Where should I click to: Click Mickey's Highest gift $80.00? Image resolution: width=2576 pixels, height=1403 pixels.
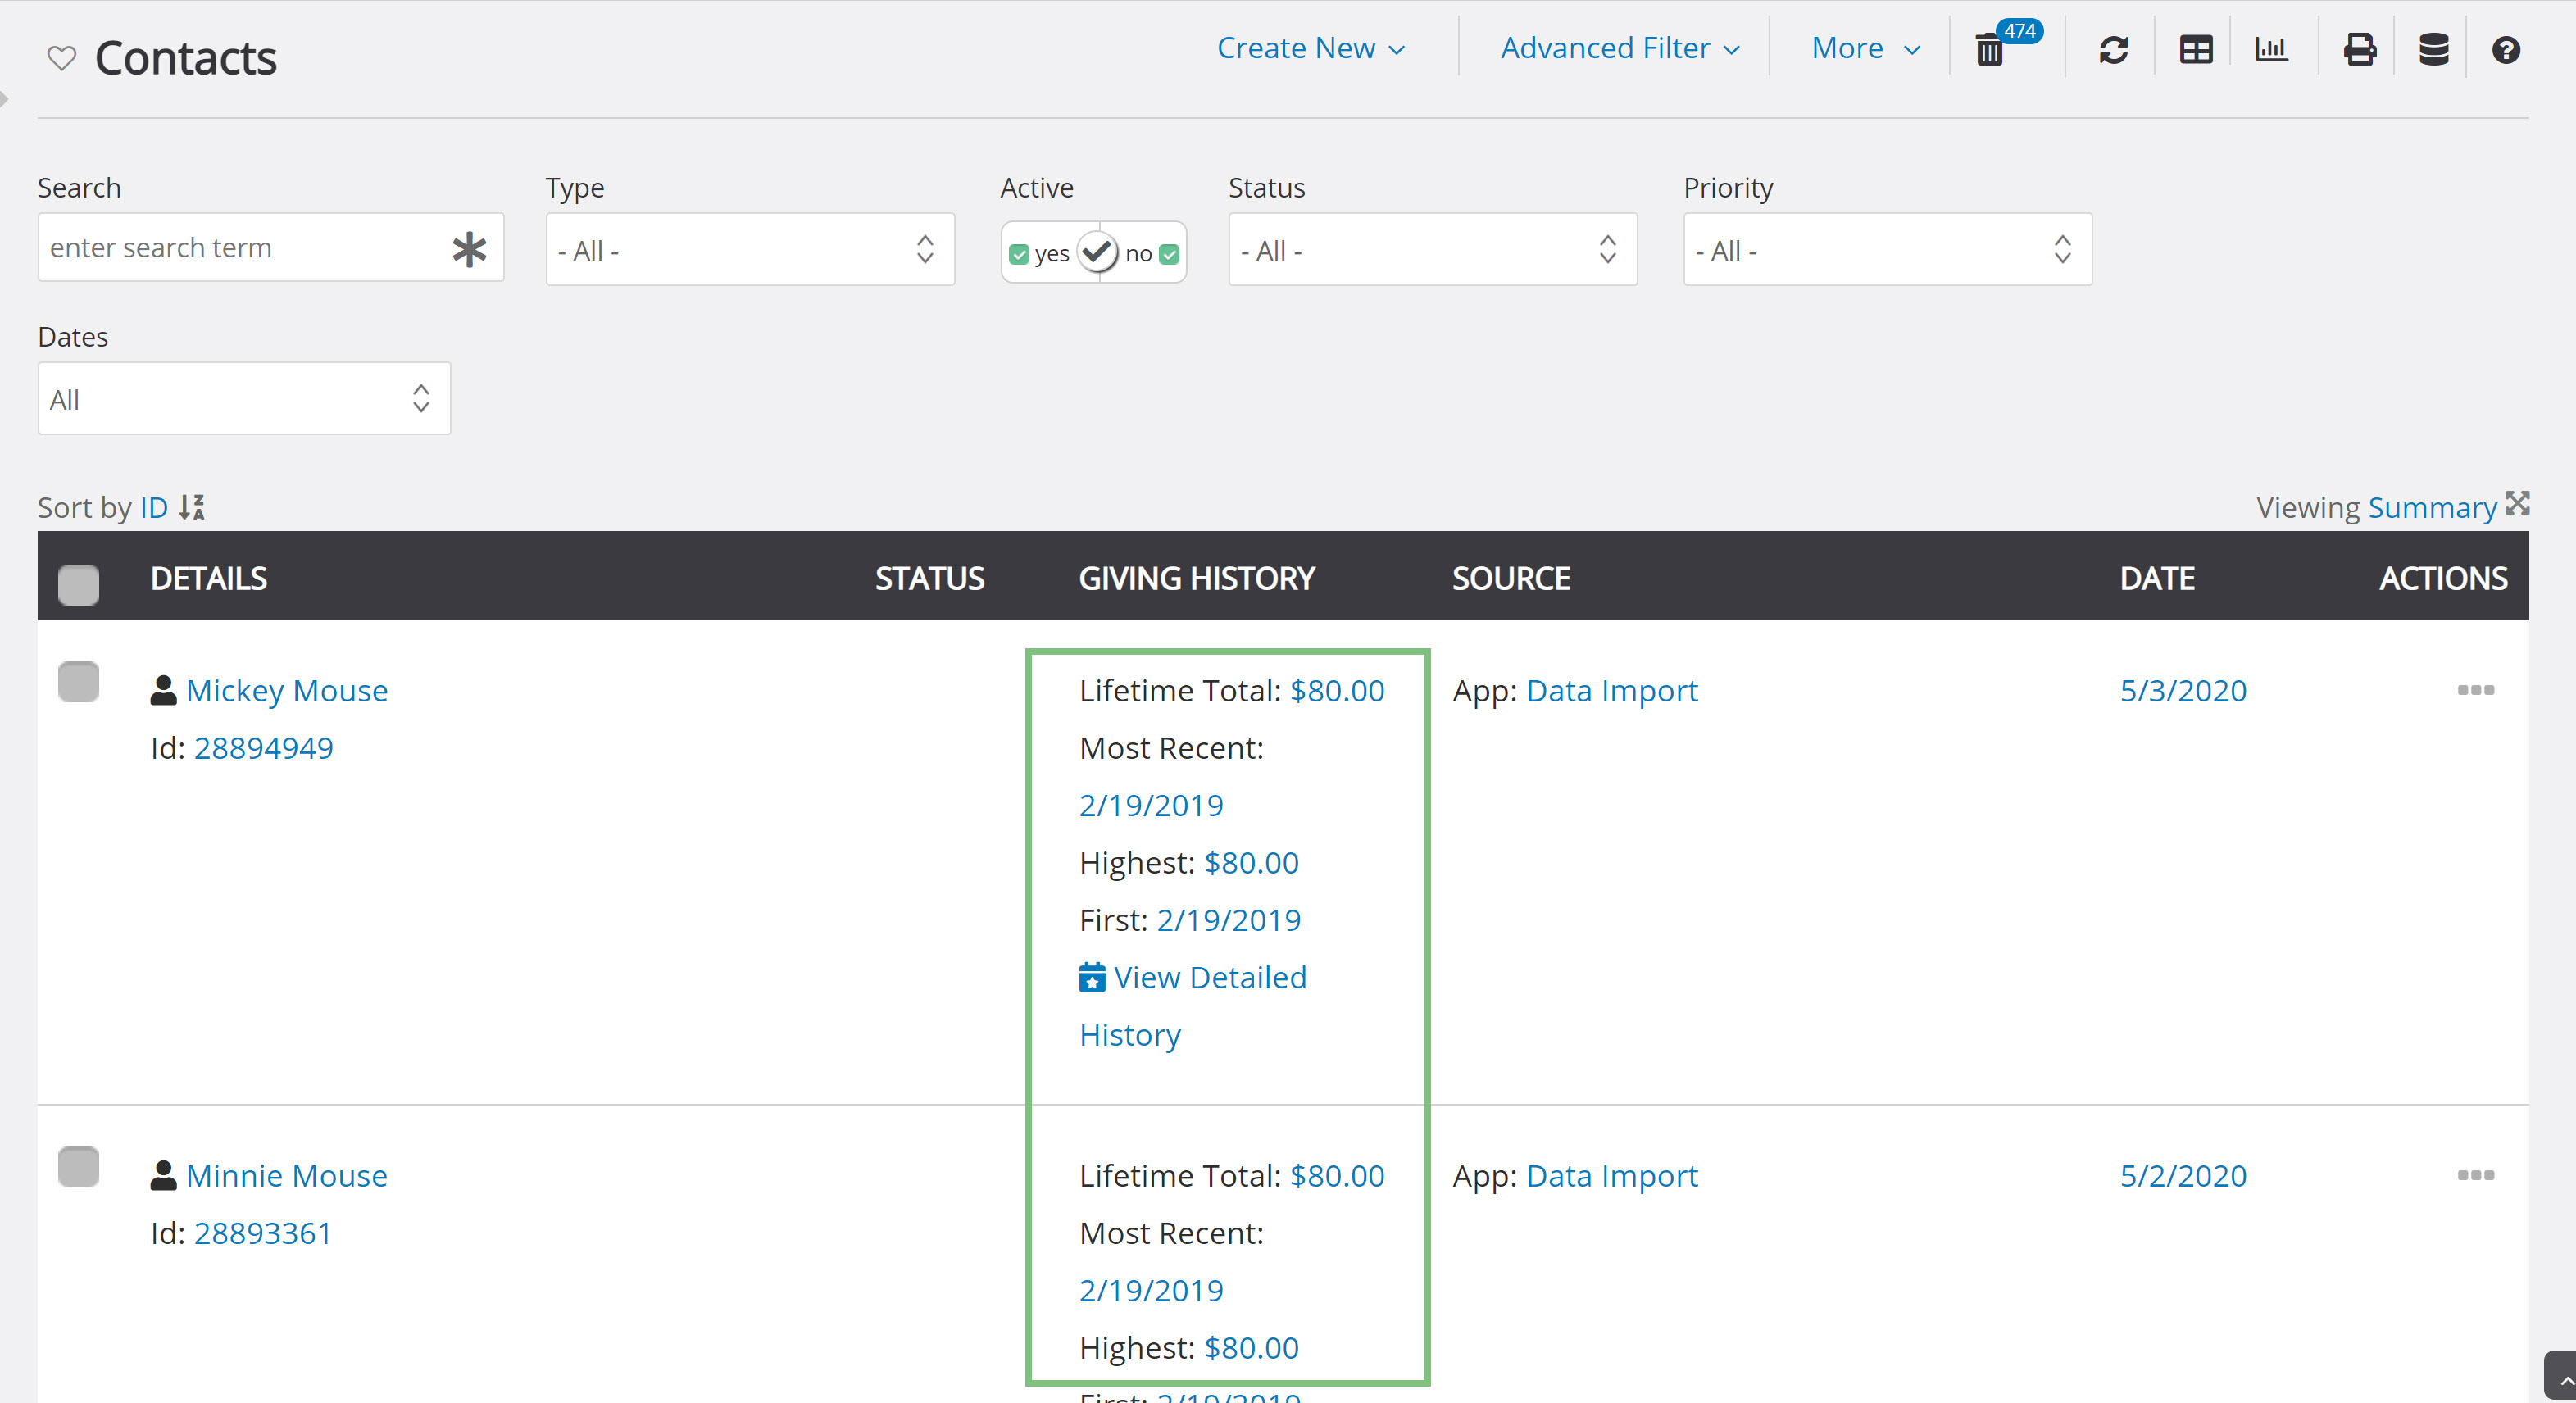tap(1251, 863)
